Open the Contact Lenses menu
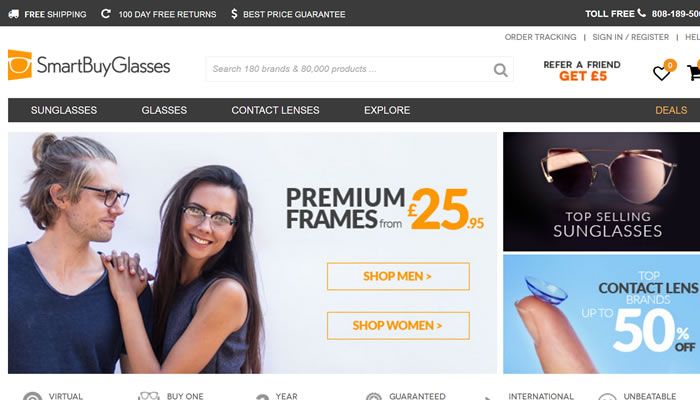Image resolution: width=700 pixels, height=400 pixels. pos(275,110)
